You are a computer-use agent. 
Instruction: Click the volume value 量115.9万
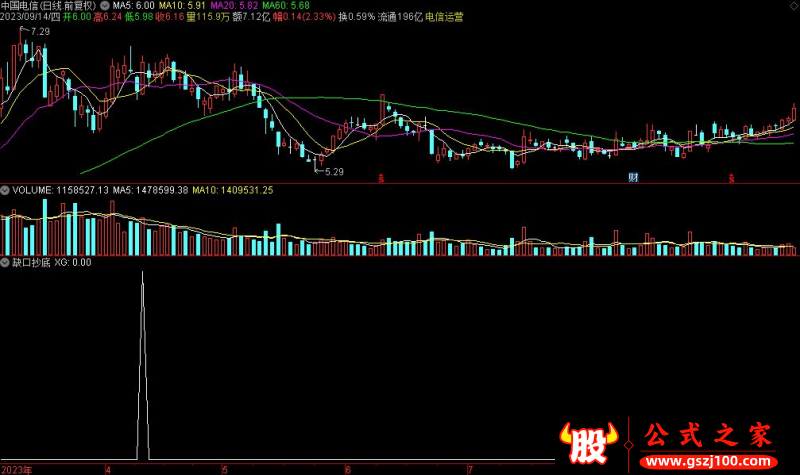[x=208, y=17]
